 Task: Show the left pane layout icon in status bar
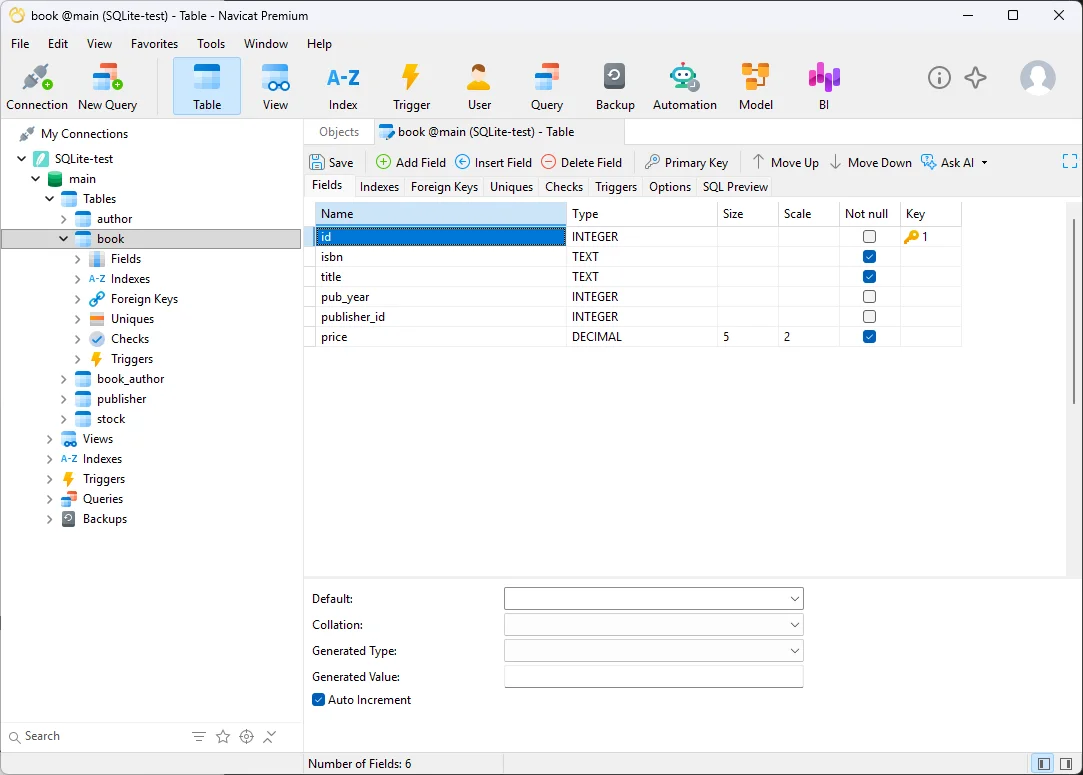pyautogui.click(x=1044, y=763)
